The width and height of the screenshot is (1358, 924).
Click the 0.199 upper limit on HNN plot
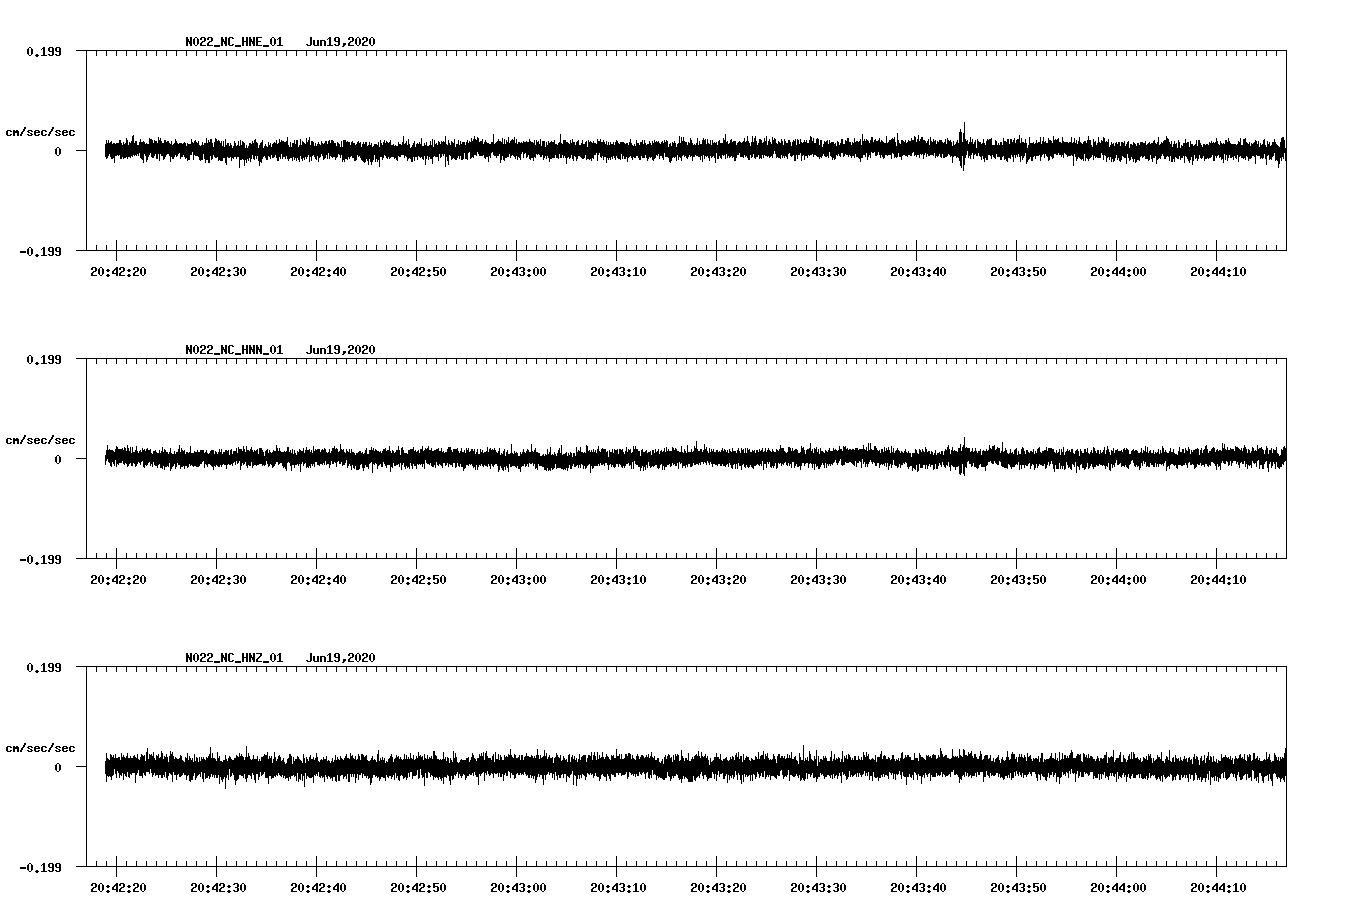point(44,359)
